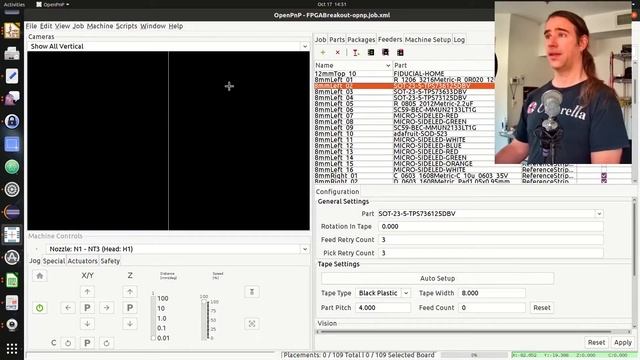Jog X/Y right arrow
Screen dimensions: 640x360
click(x=107, y=308)
